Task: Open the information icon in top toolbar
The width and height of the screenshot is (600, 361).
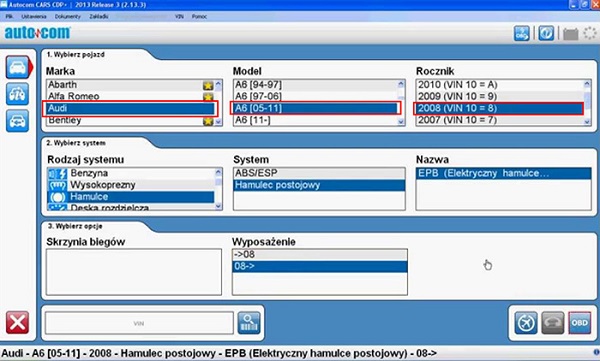Action: pos(546,33)
